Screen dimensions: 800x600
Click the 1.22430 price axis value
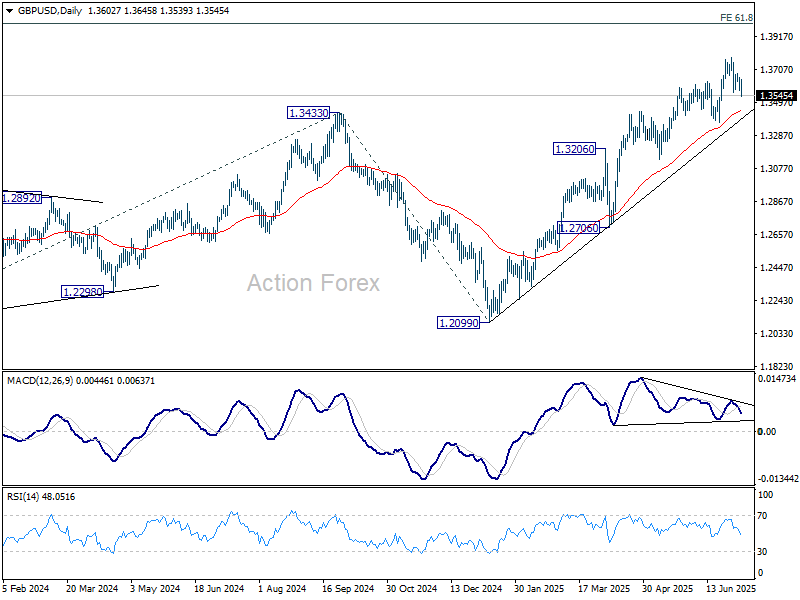click(x=777, y=301)
